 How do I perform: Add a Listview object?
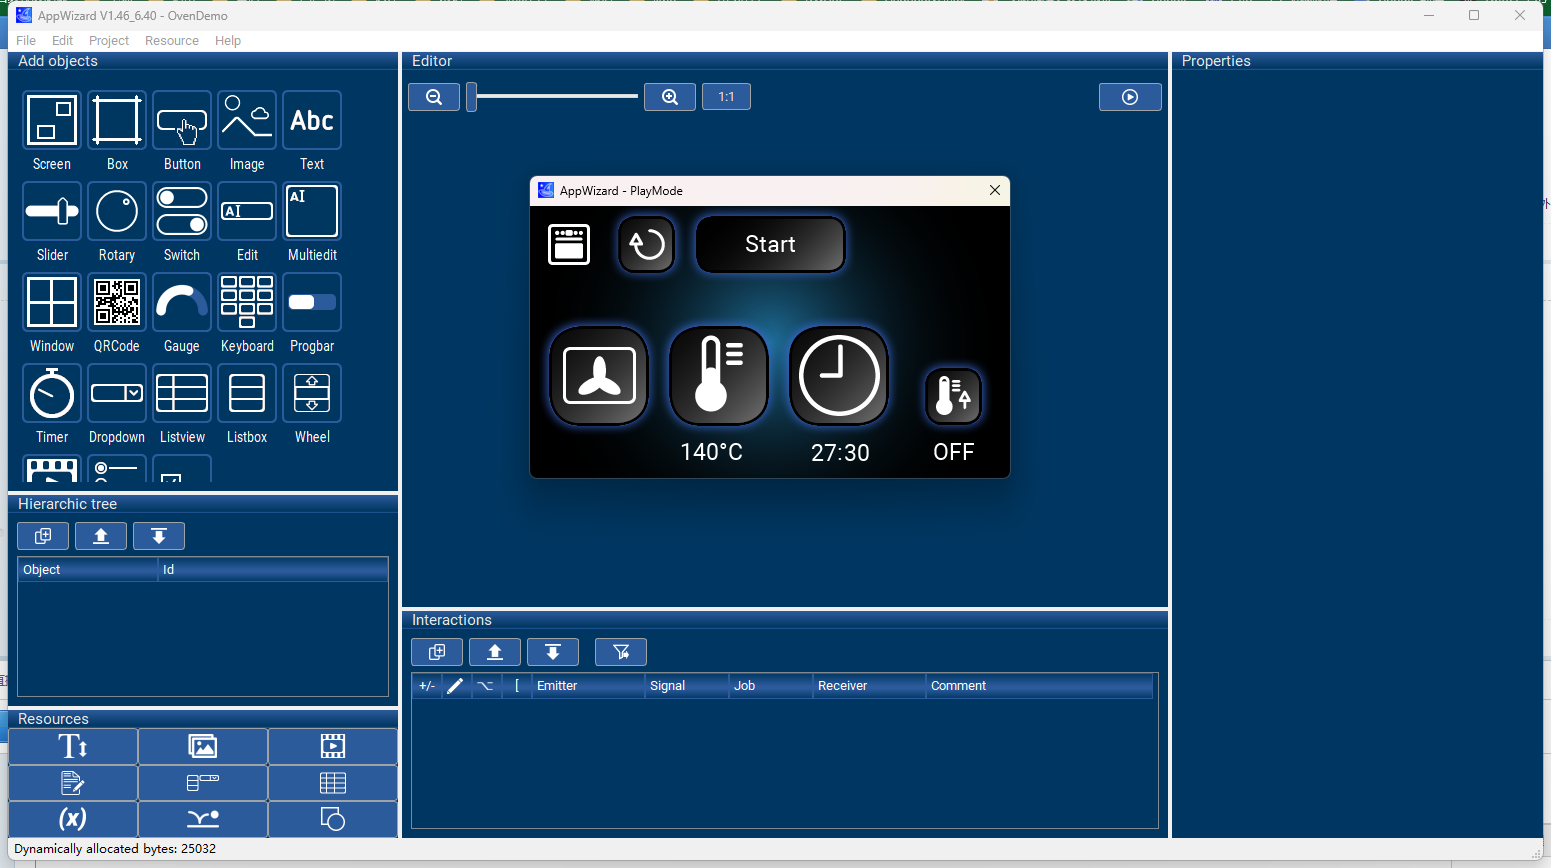[x=182, y=393]
